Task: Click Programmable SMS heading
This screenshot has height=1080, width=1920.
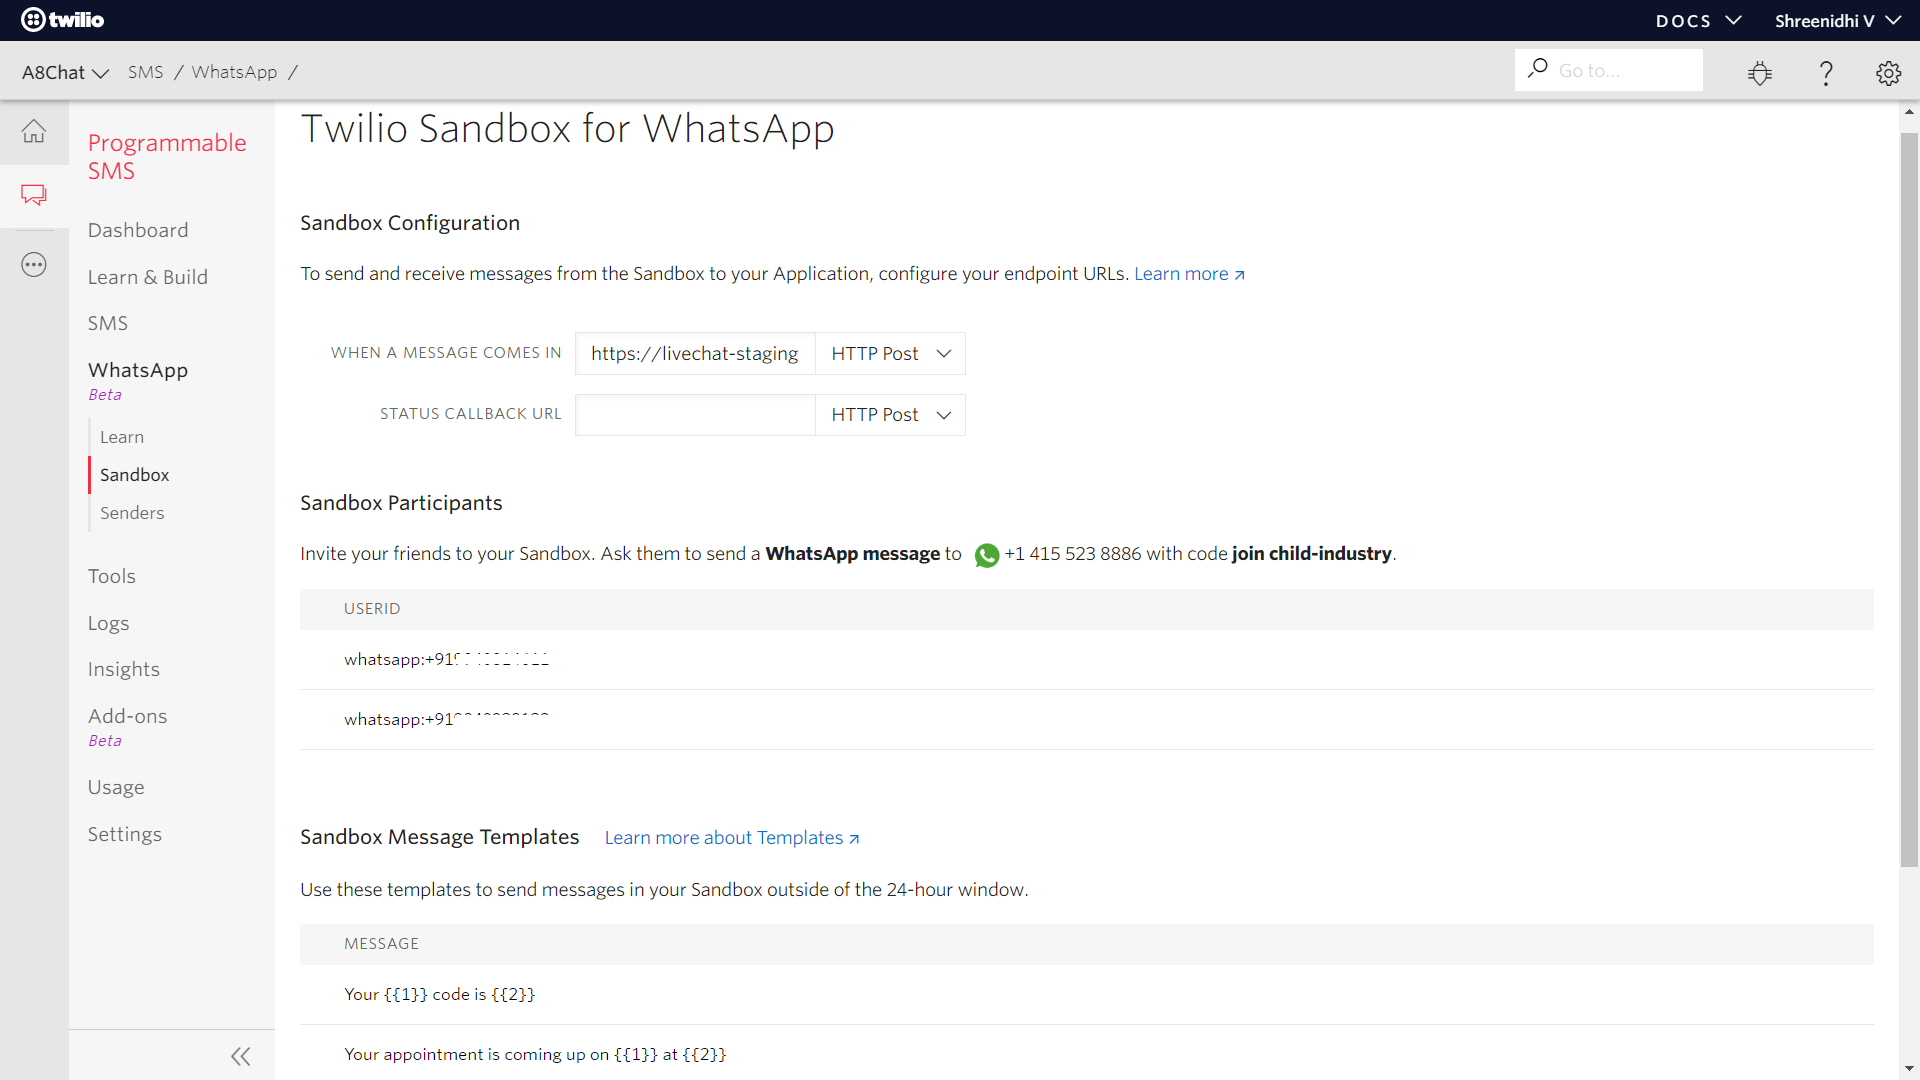Action: 167,156
